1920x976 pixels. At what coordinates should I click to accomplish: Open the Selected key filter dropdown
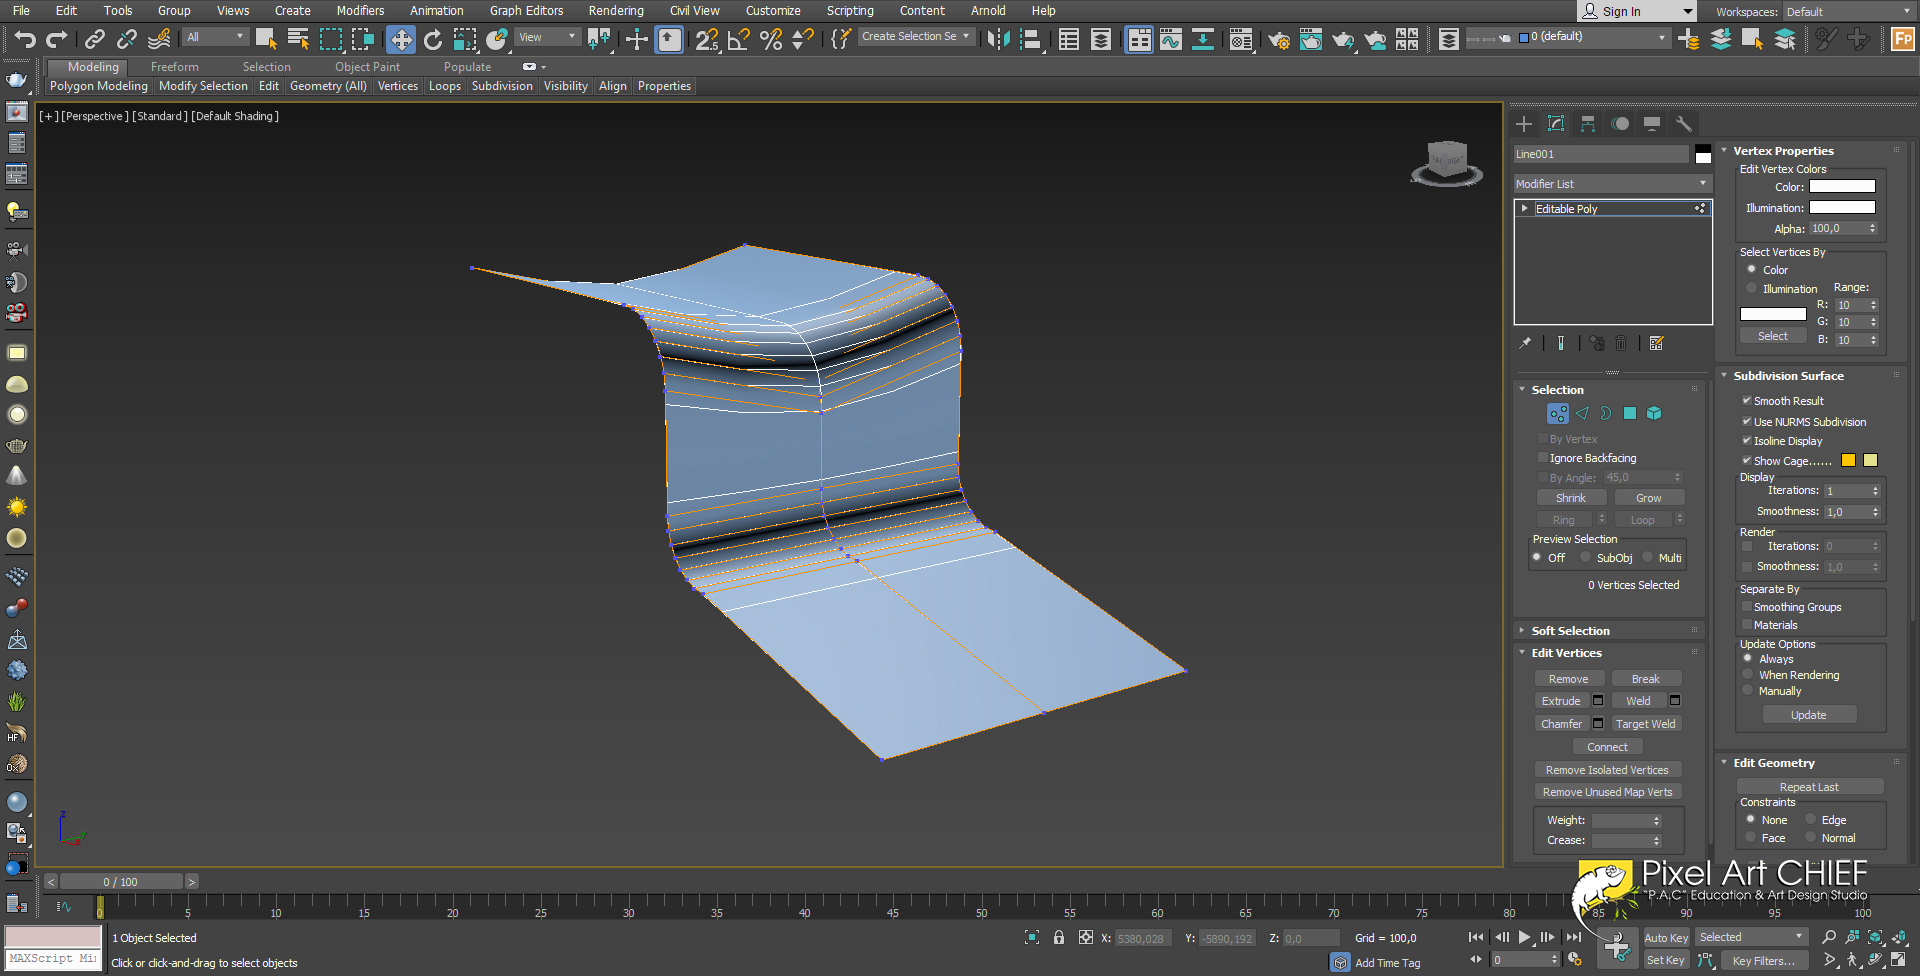pyautogui.click(x=1751, y=937)
